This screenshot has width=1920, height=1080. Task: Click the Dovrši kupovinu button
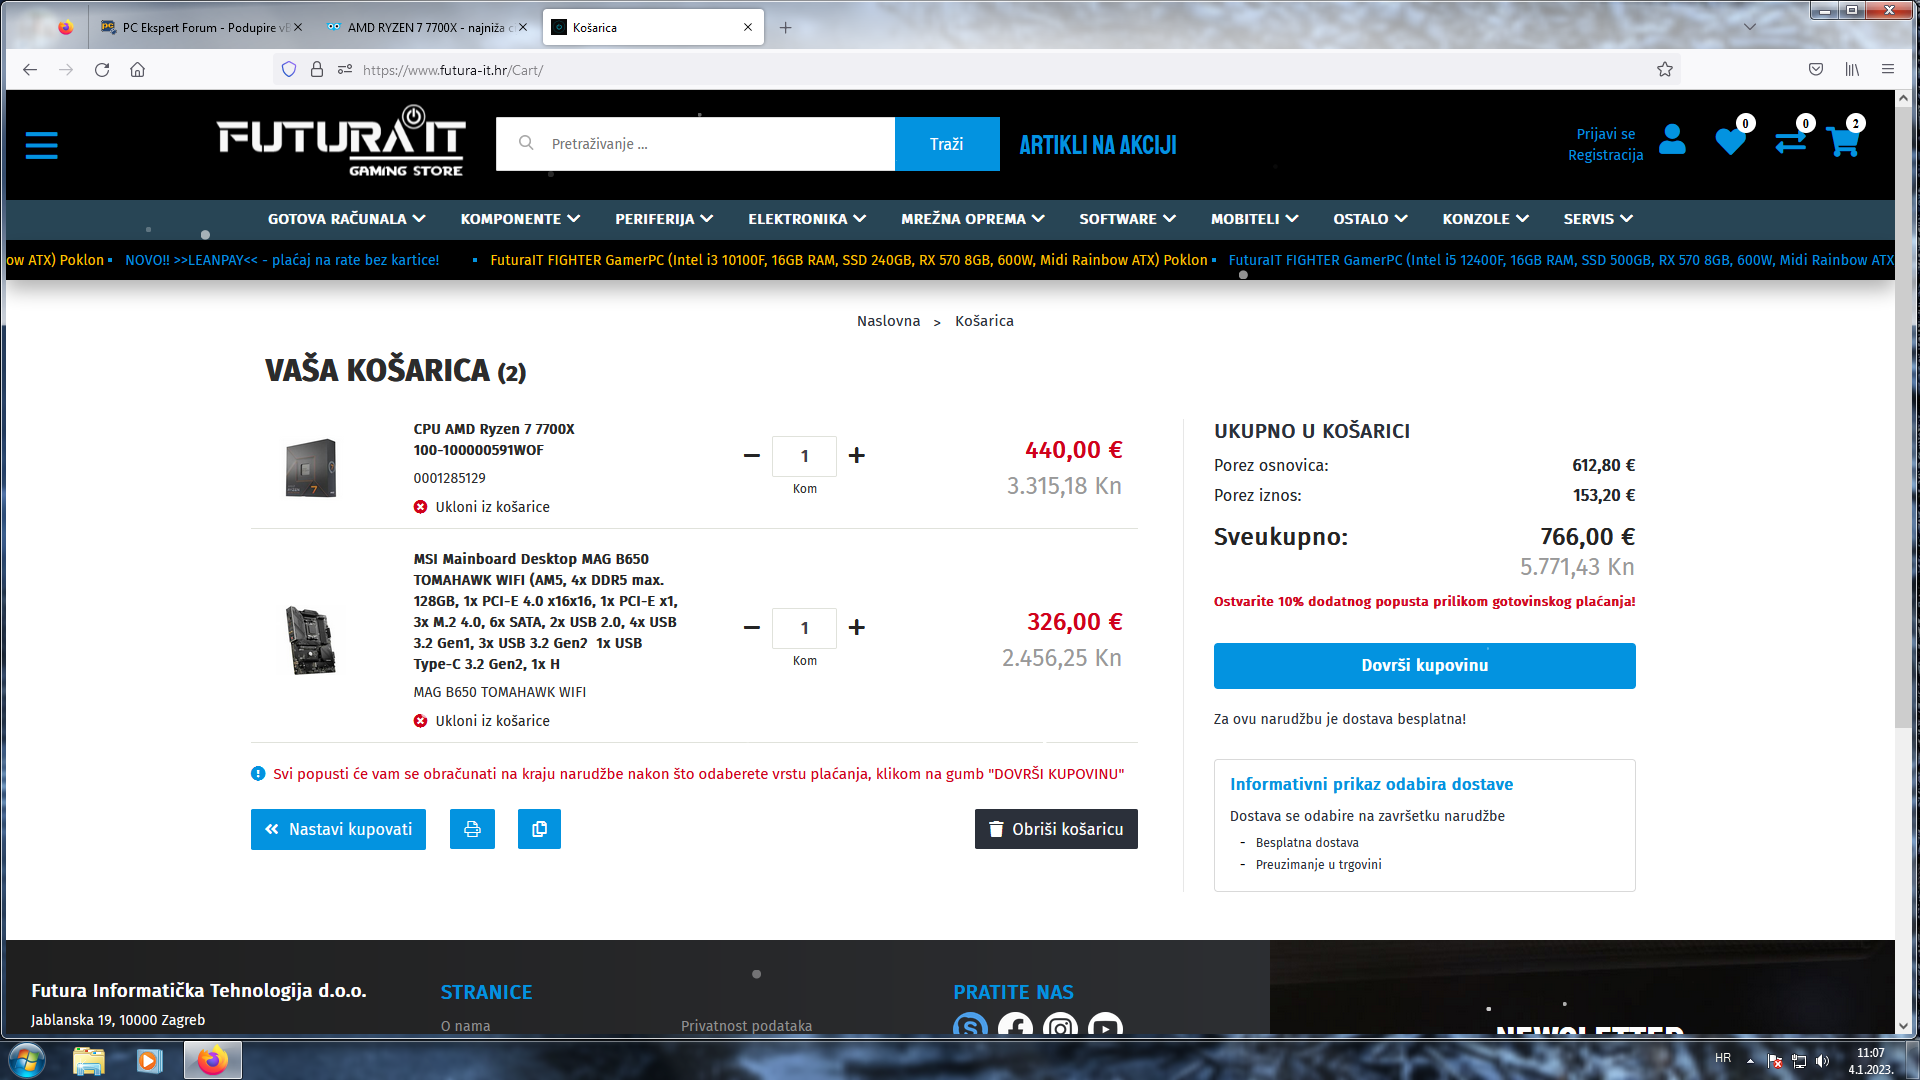[1424, 666]
